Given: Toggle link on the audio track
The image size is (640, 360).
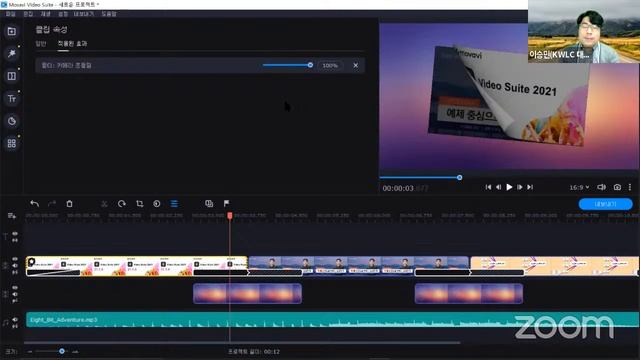Looking at the screenshot, I should [x=15, y=326].
